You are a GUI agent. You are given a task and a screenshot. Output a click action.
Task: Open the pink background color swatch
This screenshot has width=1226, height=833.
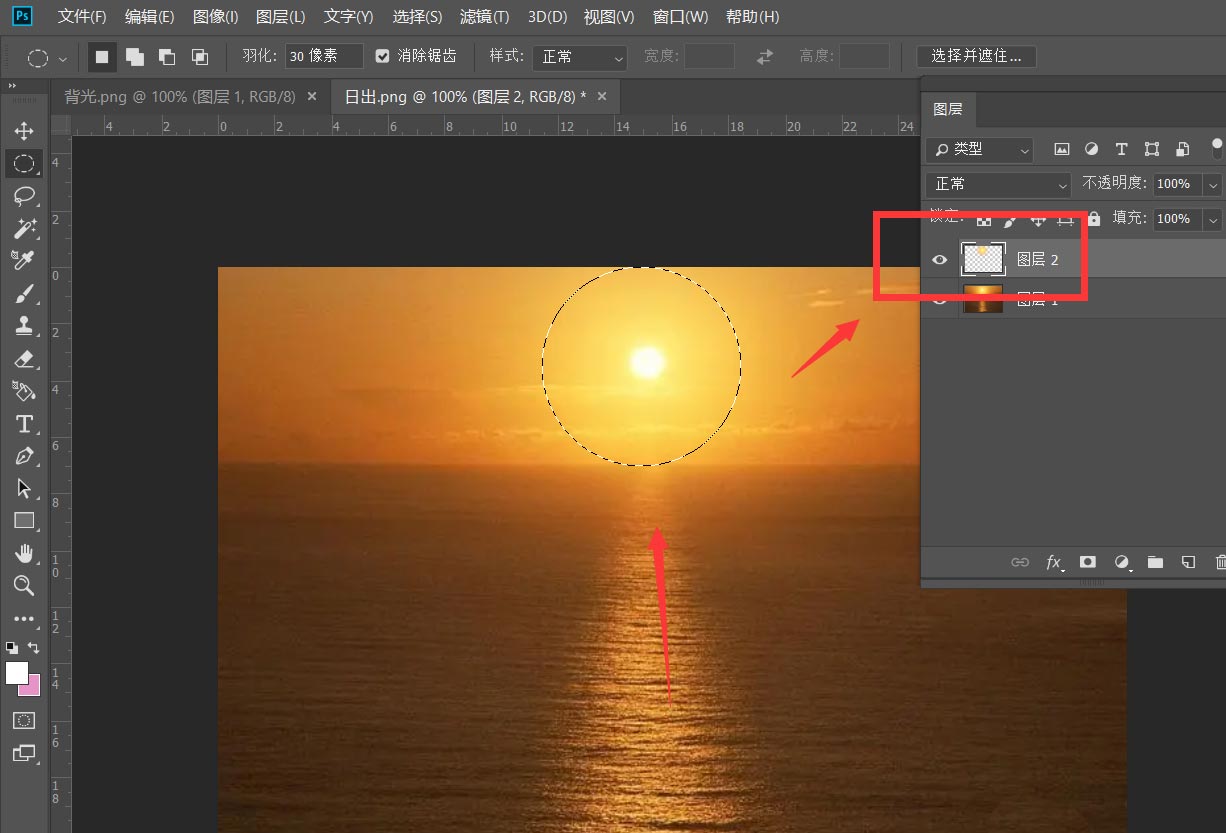33,688
